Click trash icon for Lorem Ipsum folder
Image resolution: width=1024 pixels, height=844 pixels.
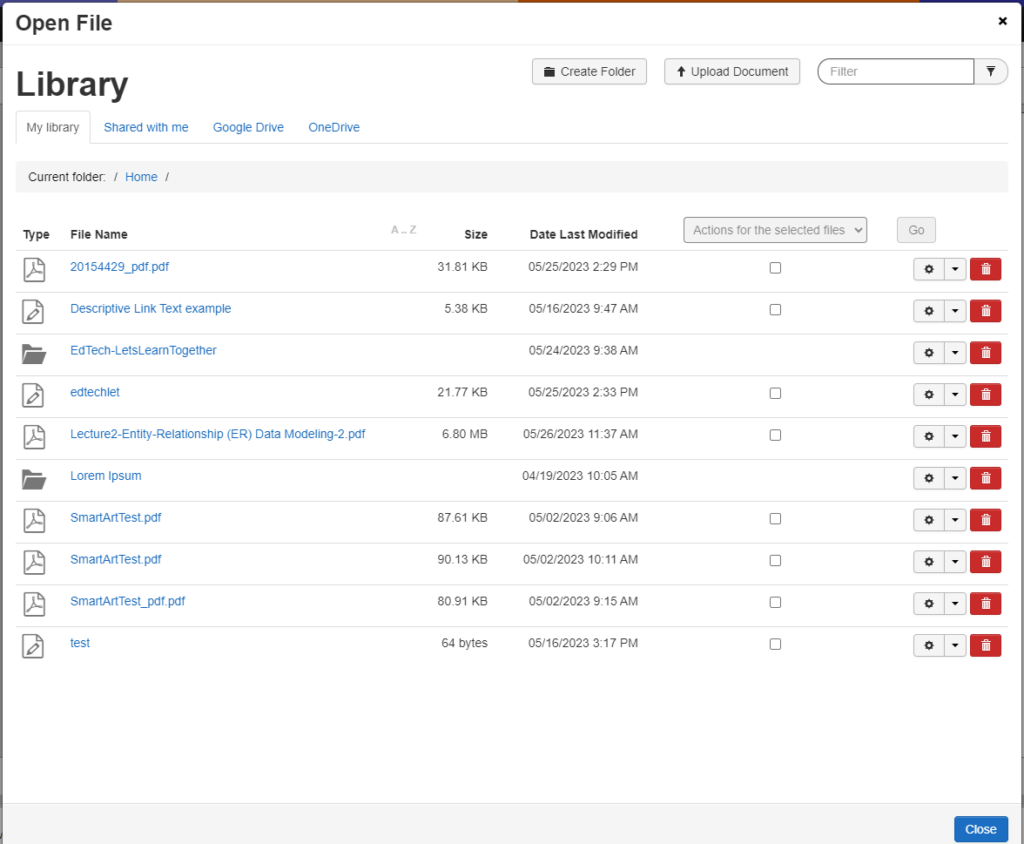[x=985, y=479]
